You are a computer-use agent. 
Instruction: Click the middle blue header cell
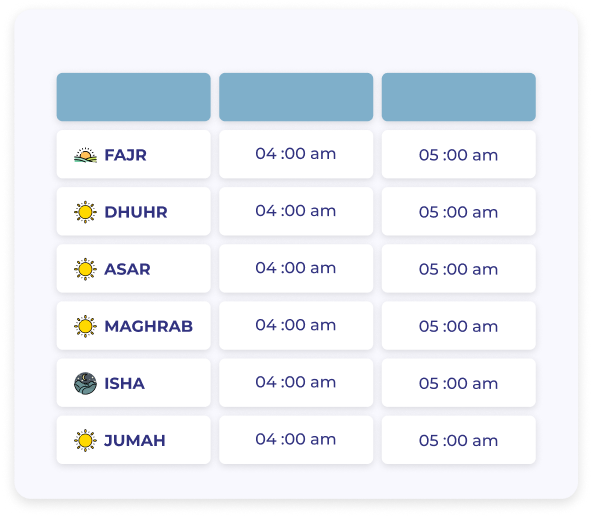click(296, 97)
